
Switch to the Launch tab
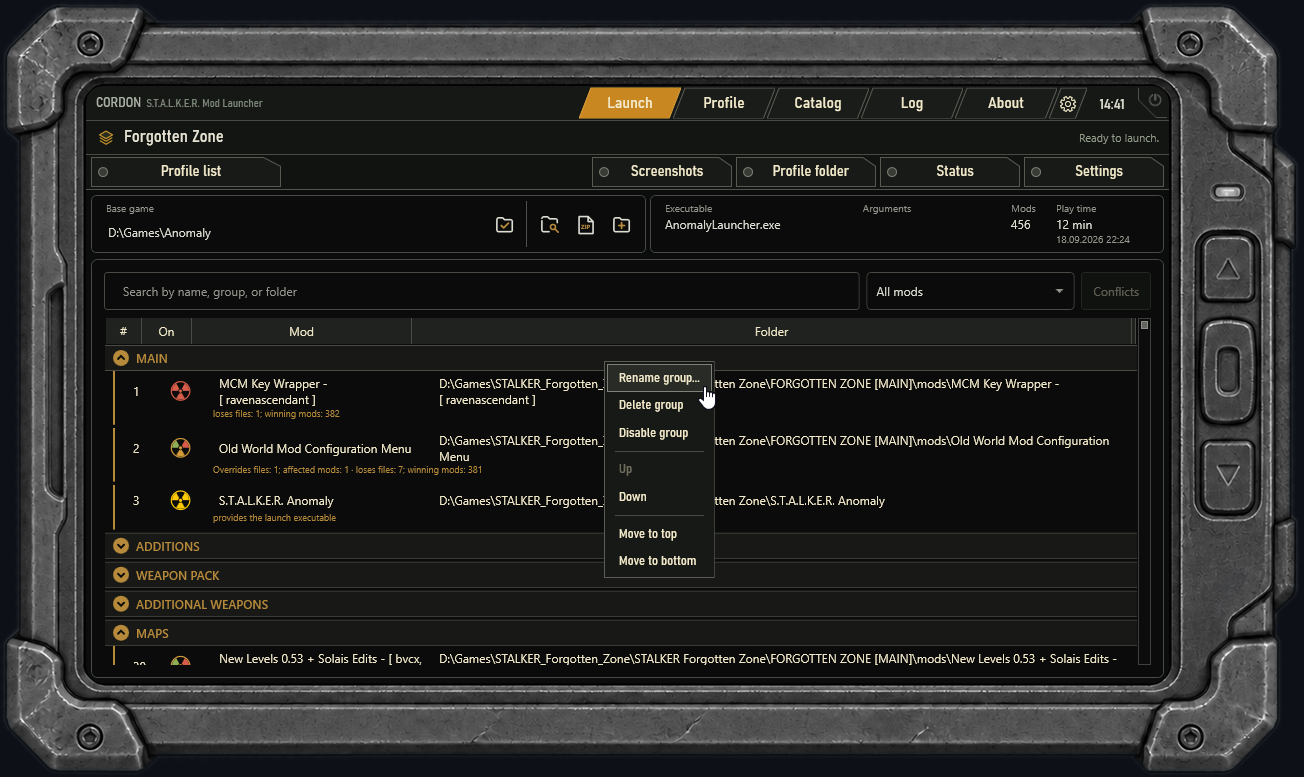[630, 103]
